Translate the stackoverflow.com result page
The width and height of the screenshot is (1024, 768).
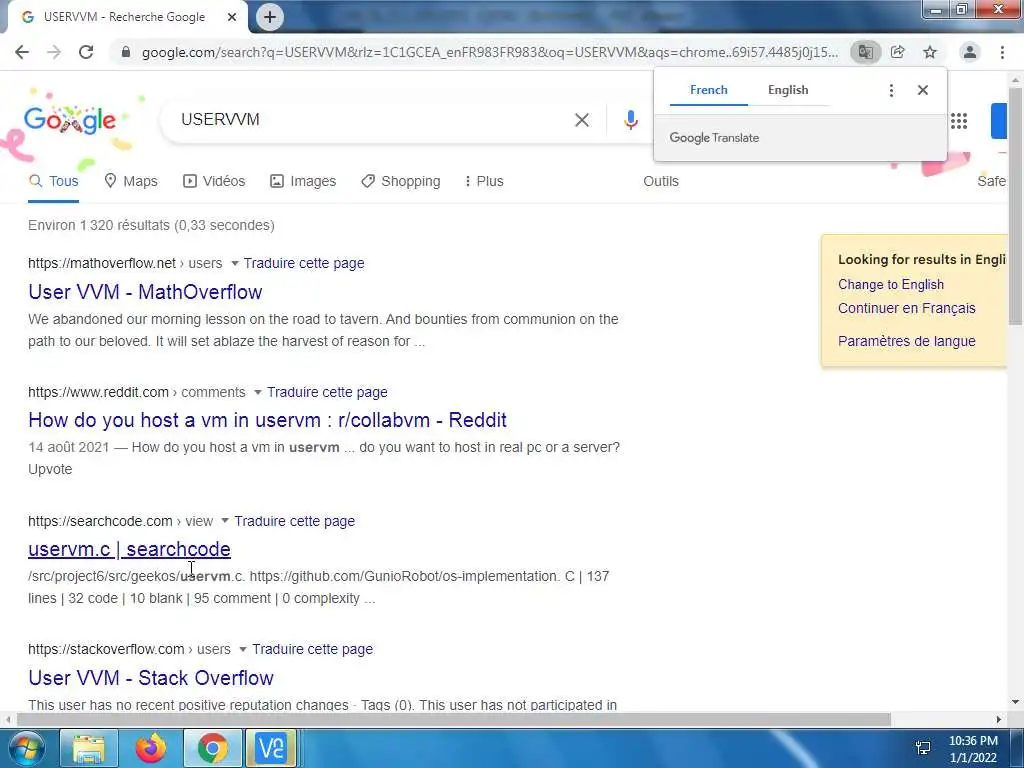(313, 649)
